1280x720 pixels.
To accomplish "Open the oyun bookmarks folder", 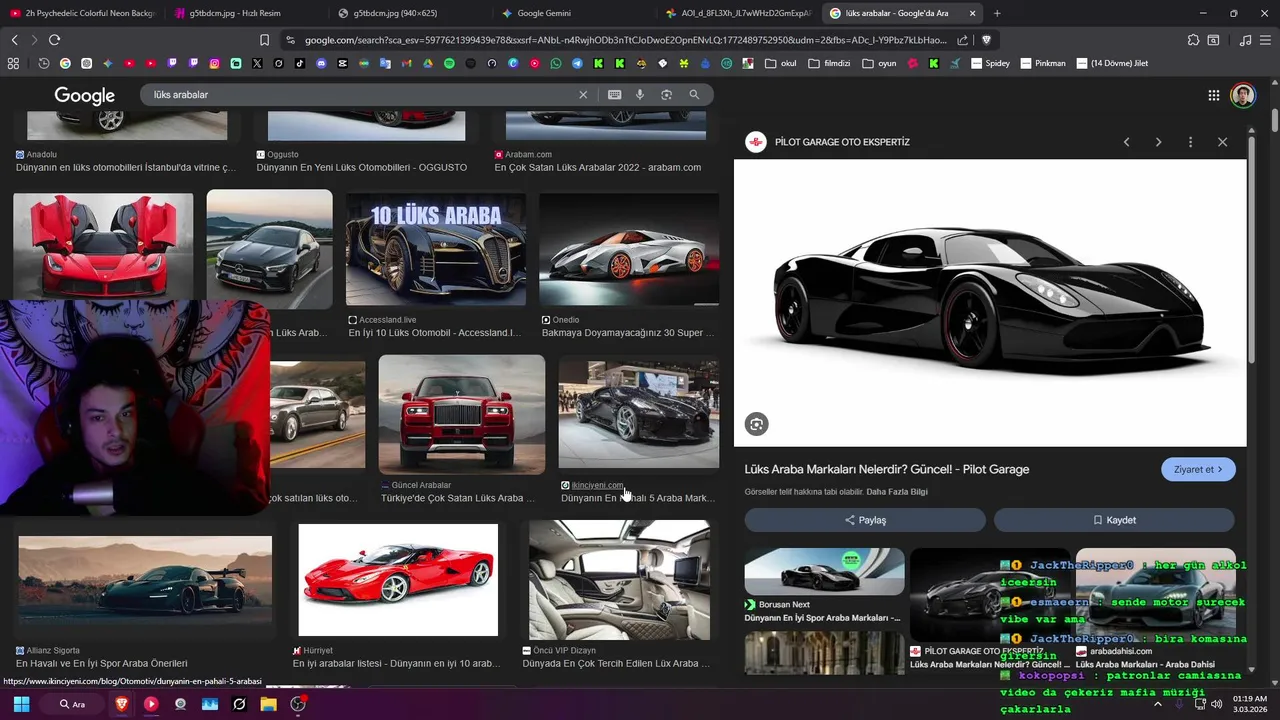I will [878, 63].
